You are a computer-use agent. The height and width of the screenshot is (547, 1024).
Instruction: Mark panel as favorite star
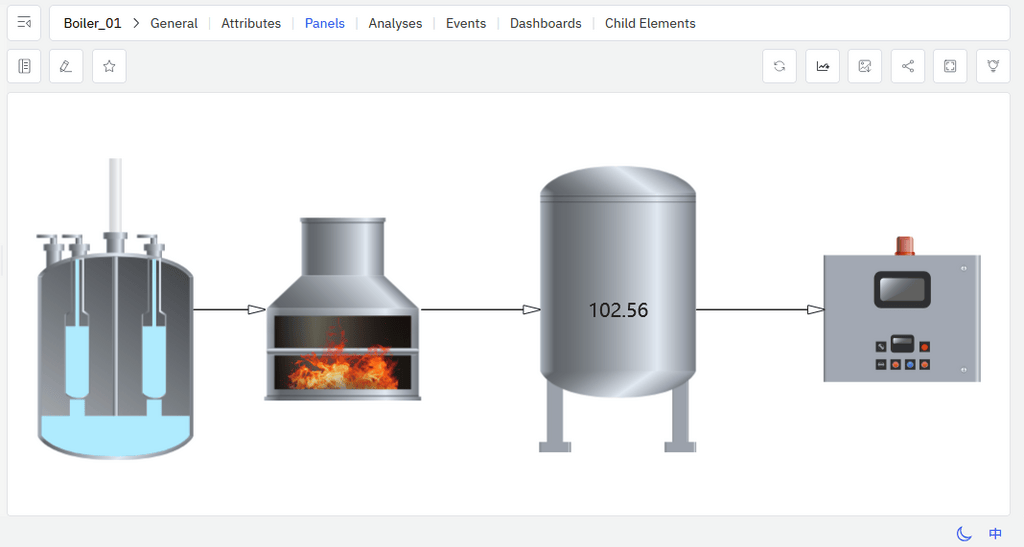(109, 66)
